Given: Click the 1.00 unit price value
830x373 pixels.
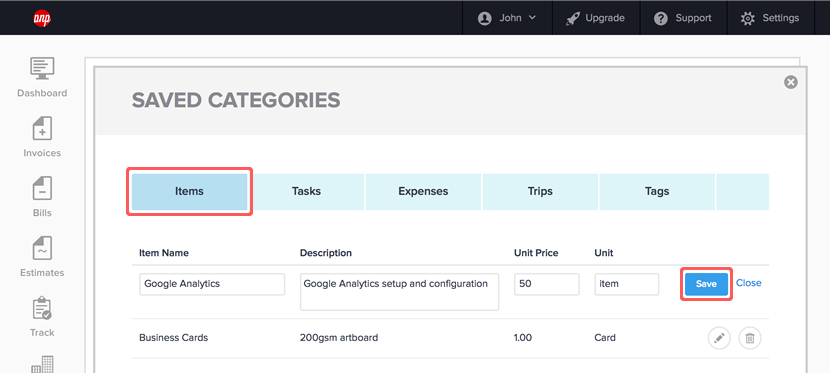Looking at the screenshot, I should click(x=523, y=338).
